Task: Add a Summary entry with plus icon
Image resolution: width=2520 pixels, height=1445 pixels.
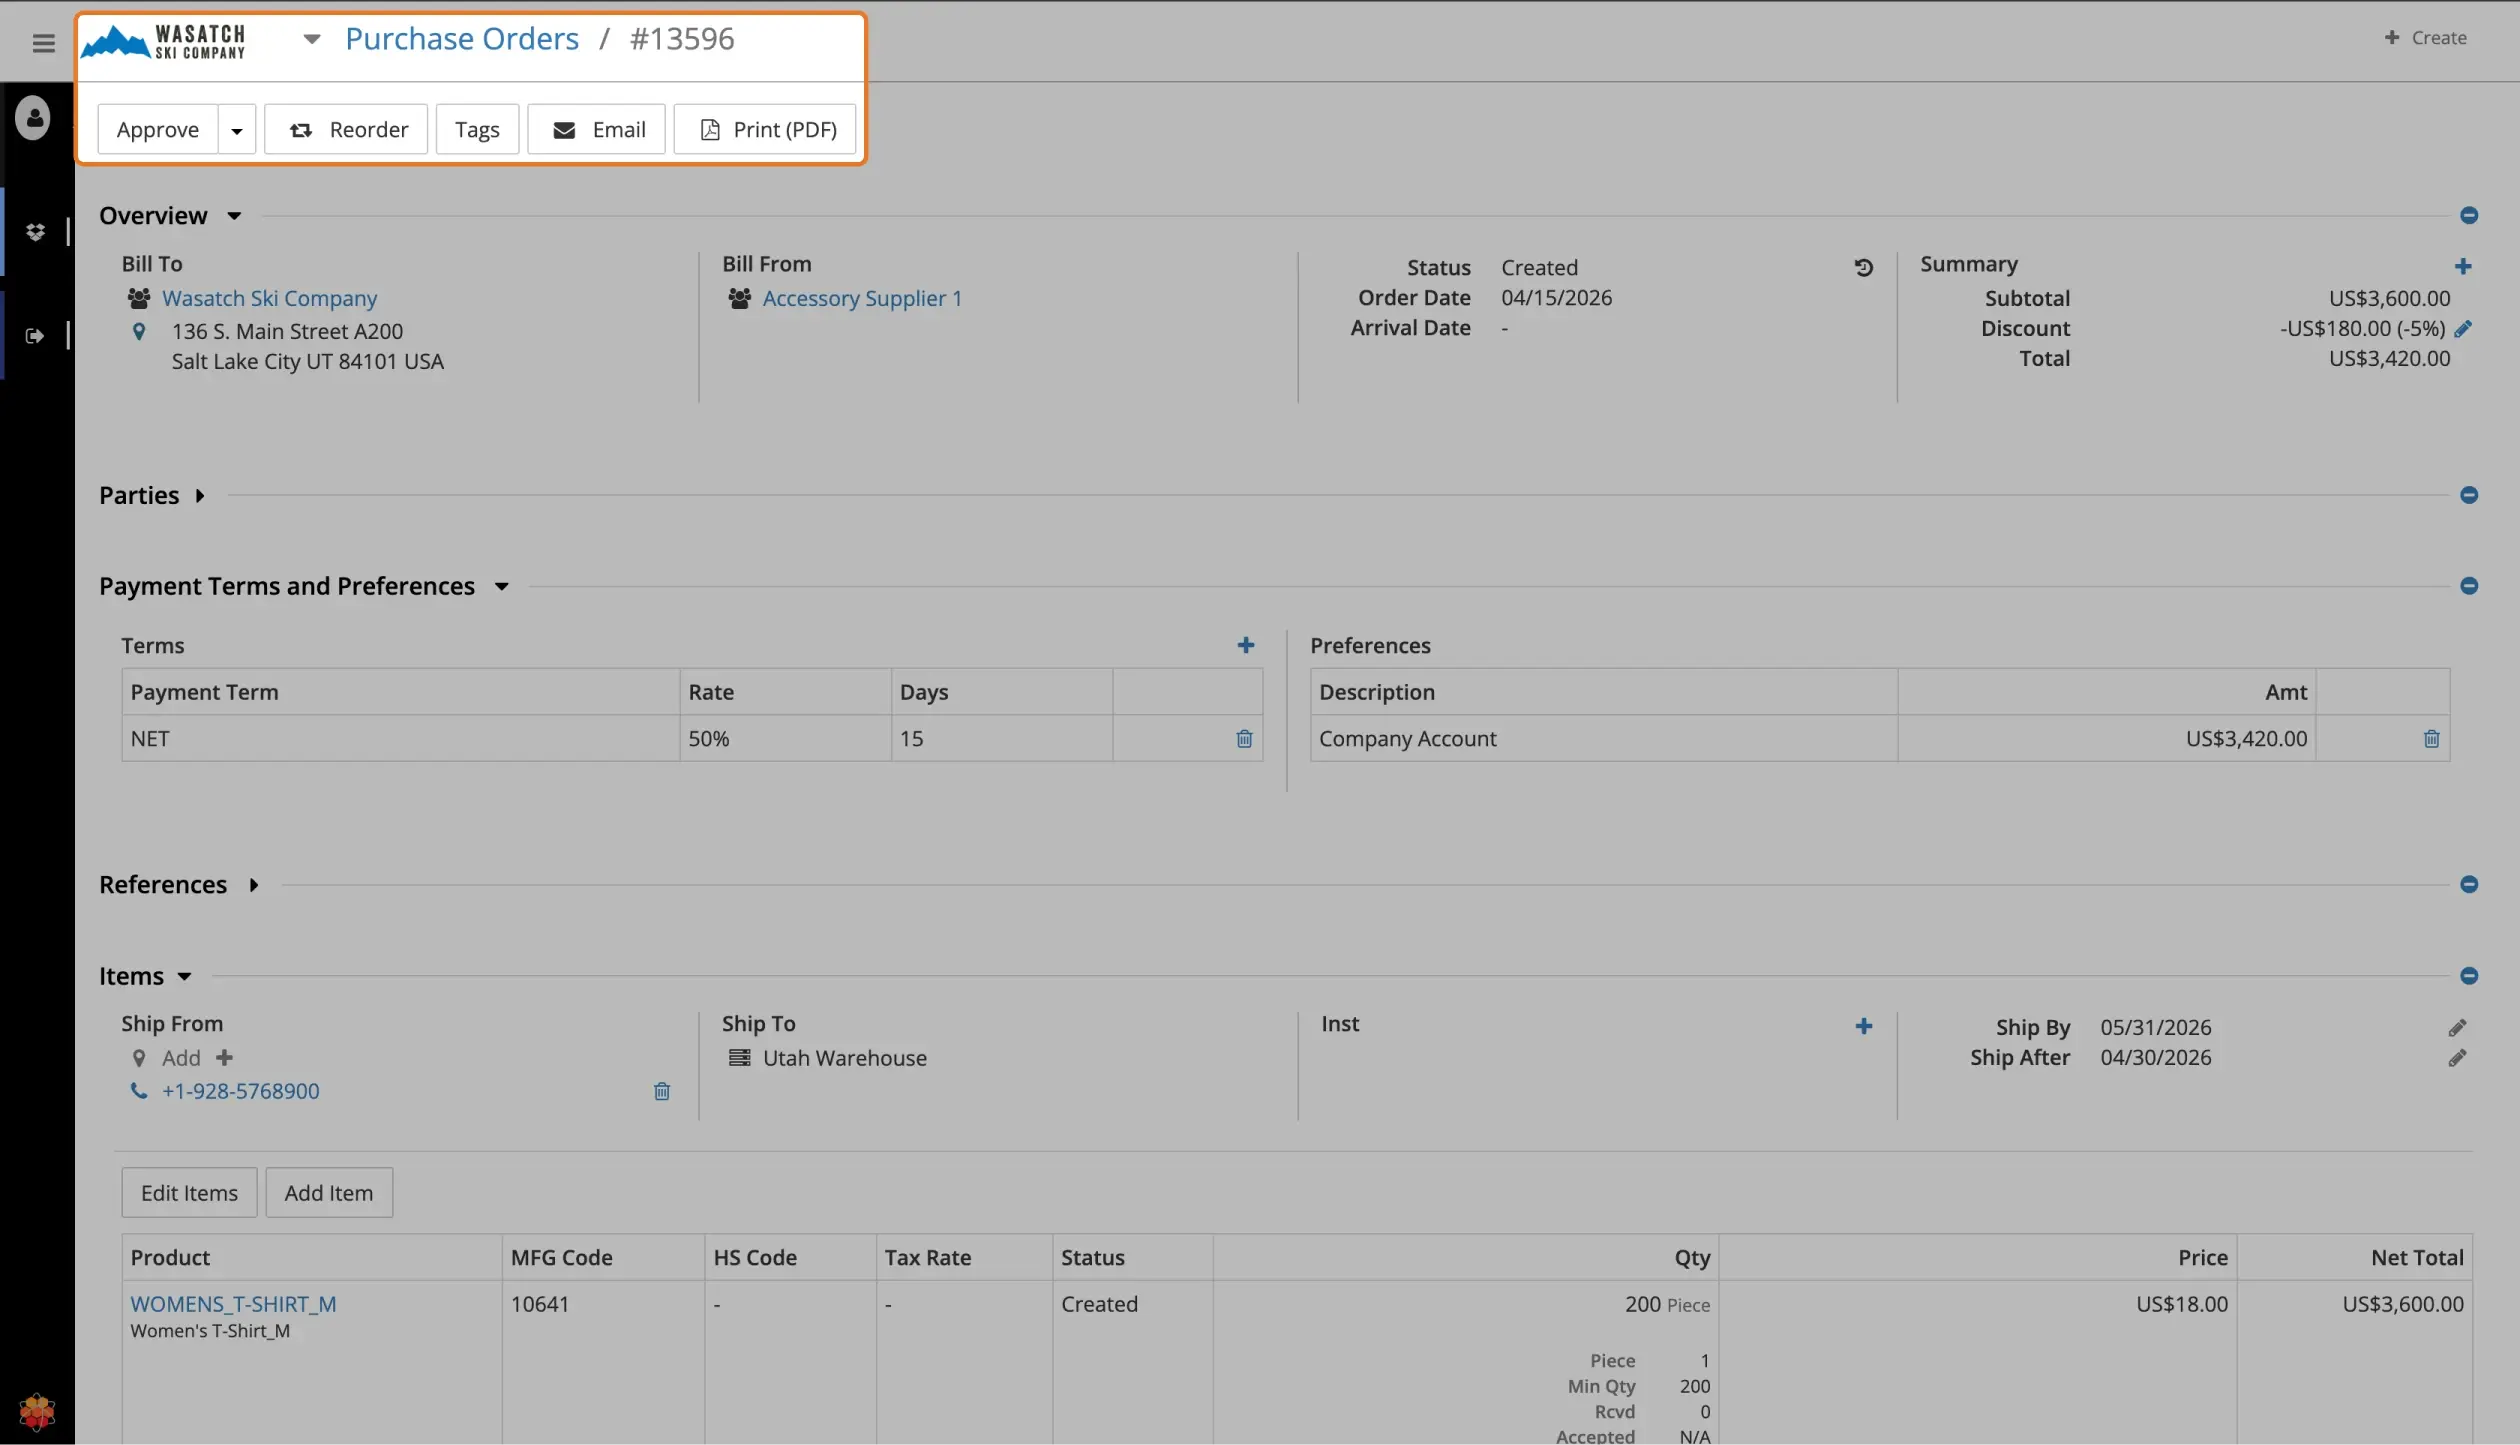Action: 2463,266
